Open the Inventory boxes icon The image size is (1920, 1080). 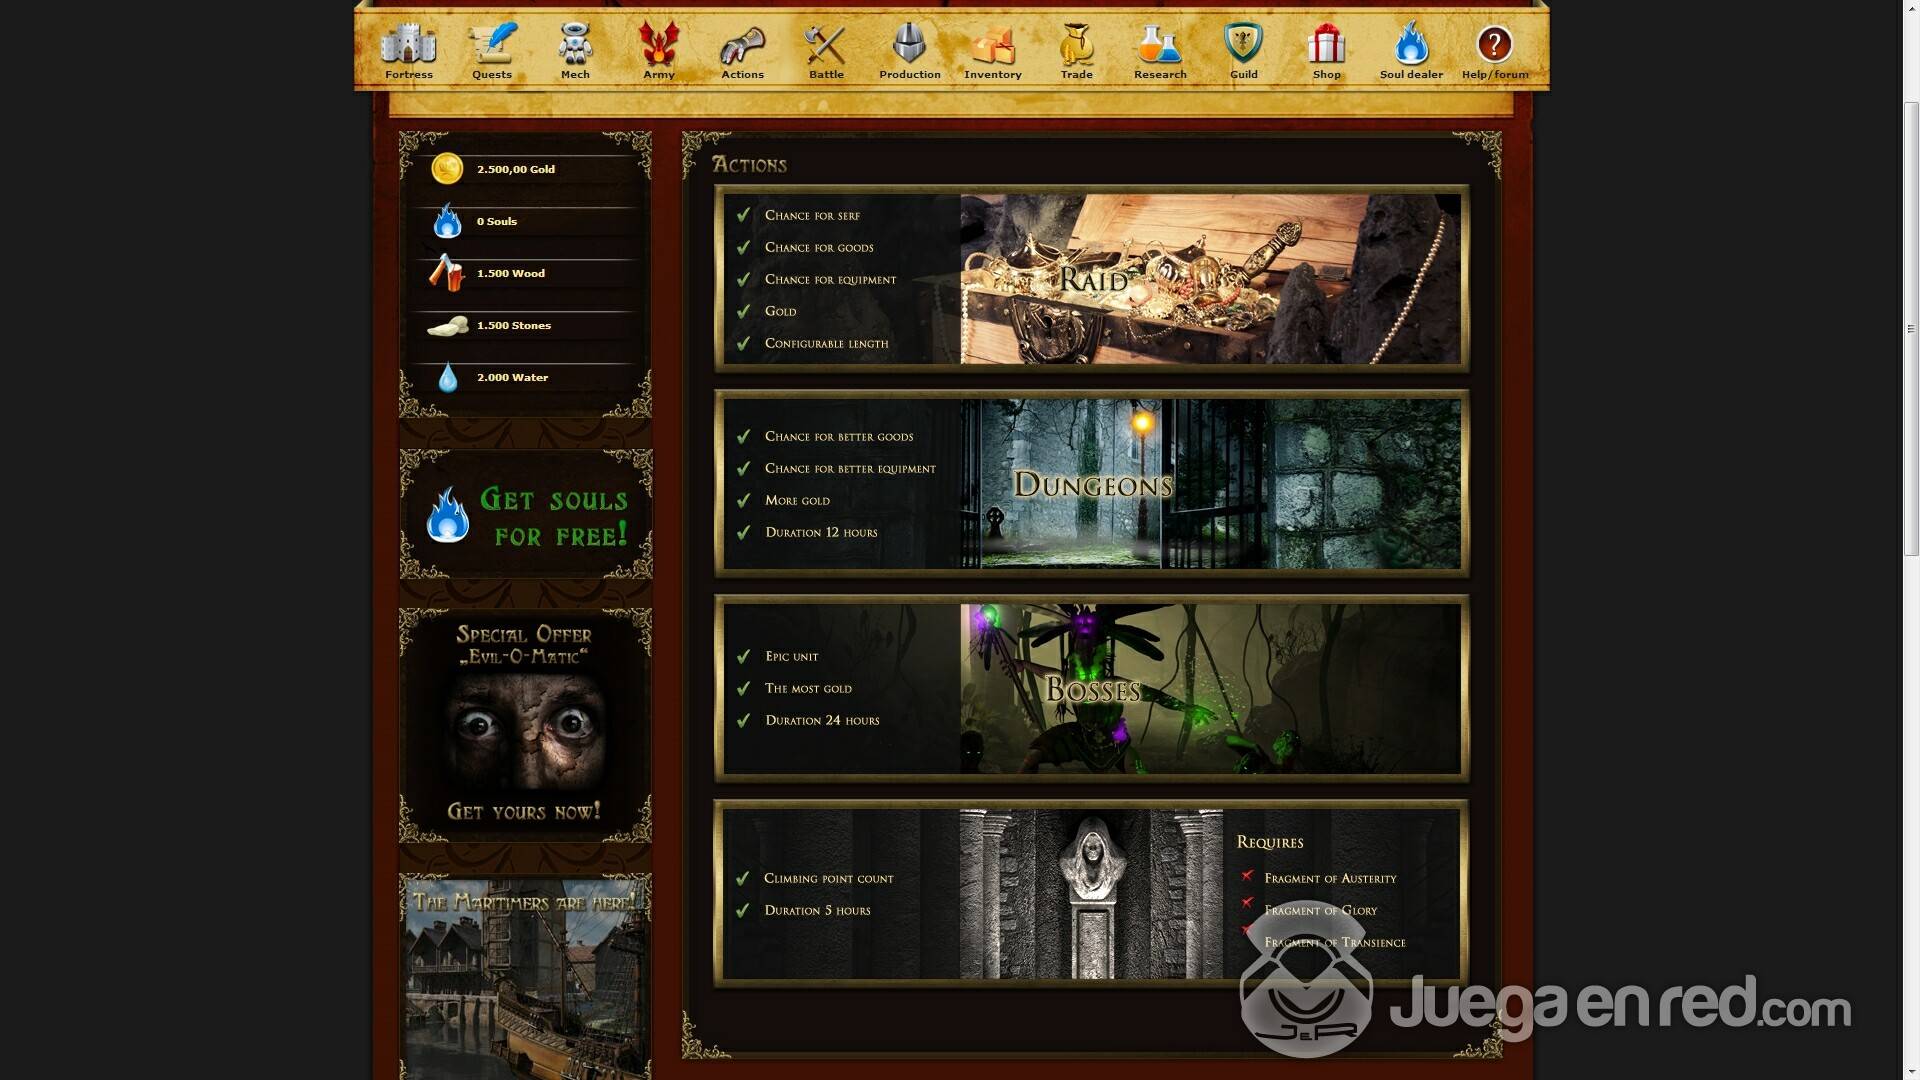[x=992, y=46]
